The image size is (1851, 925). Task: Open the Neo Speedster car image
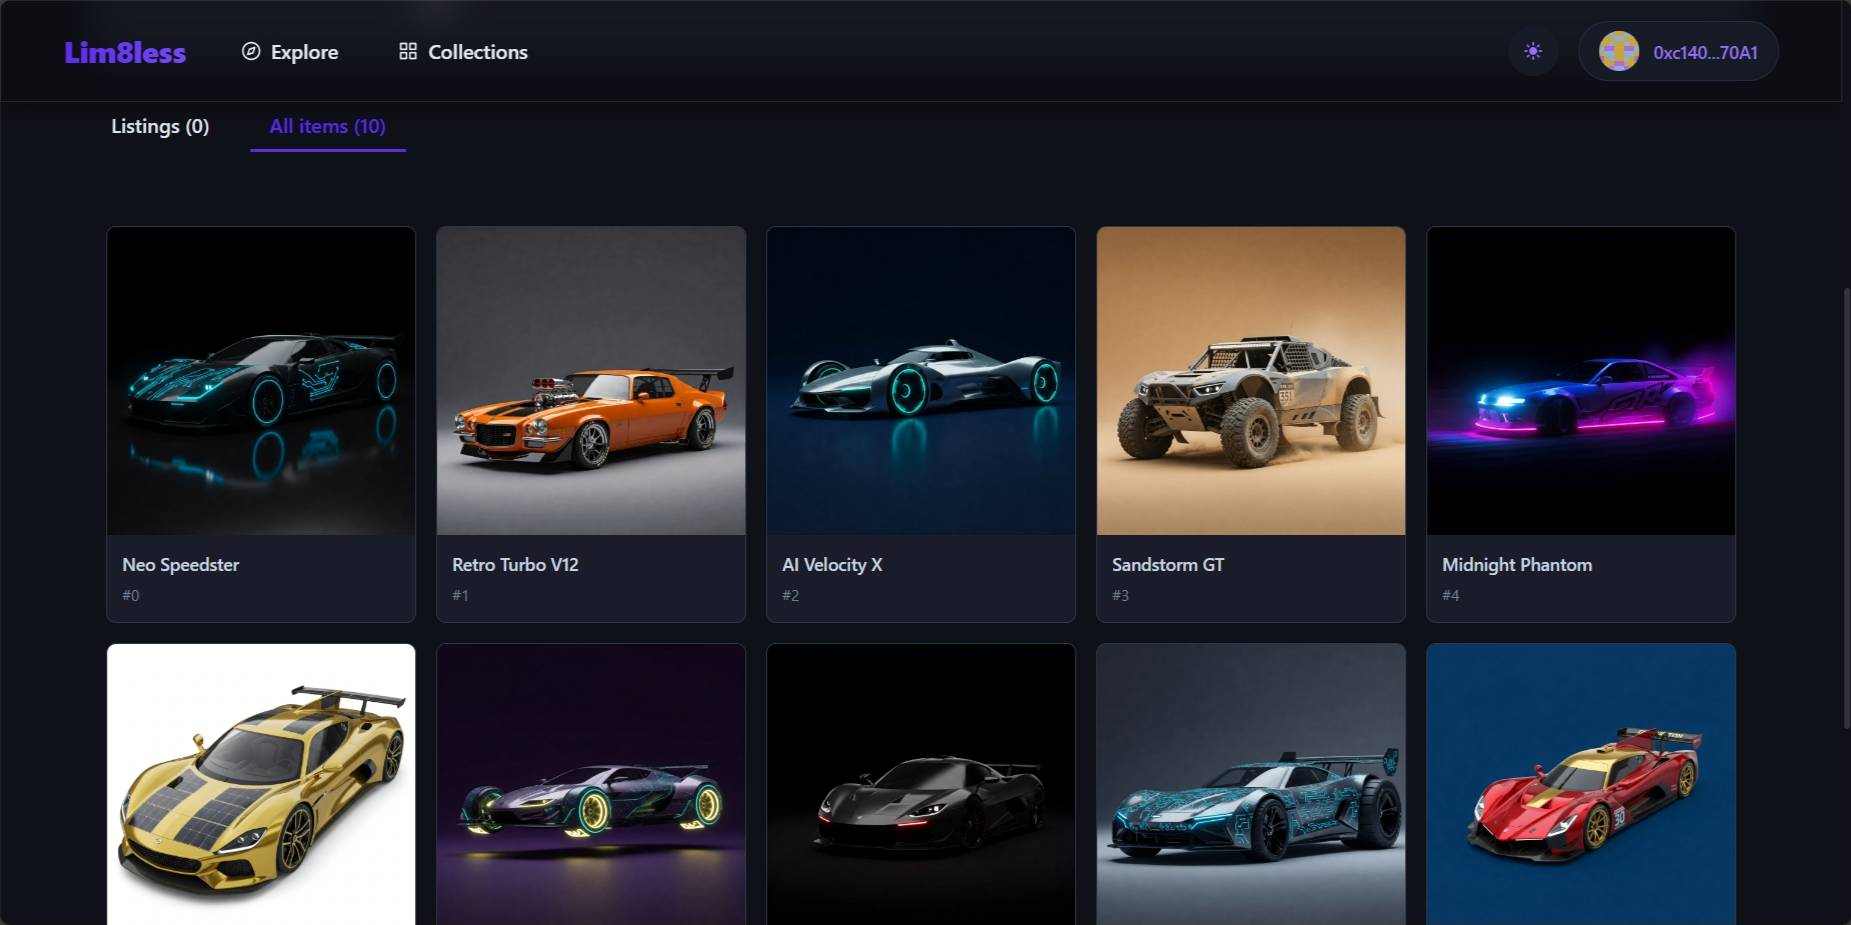261,381
